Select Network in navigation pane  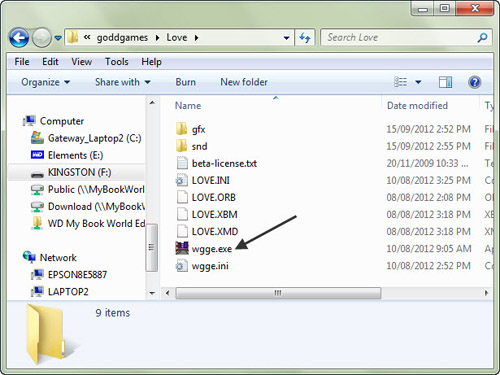50,257
